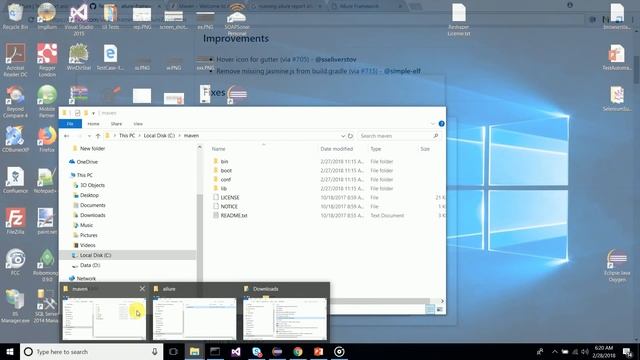This screenshot has height=360, width=640.
Task: Sort by the Date modified column header
Action: 337,149
